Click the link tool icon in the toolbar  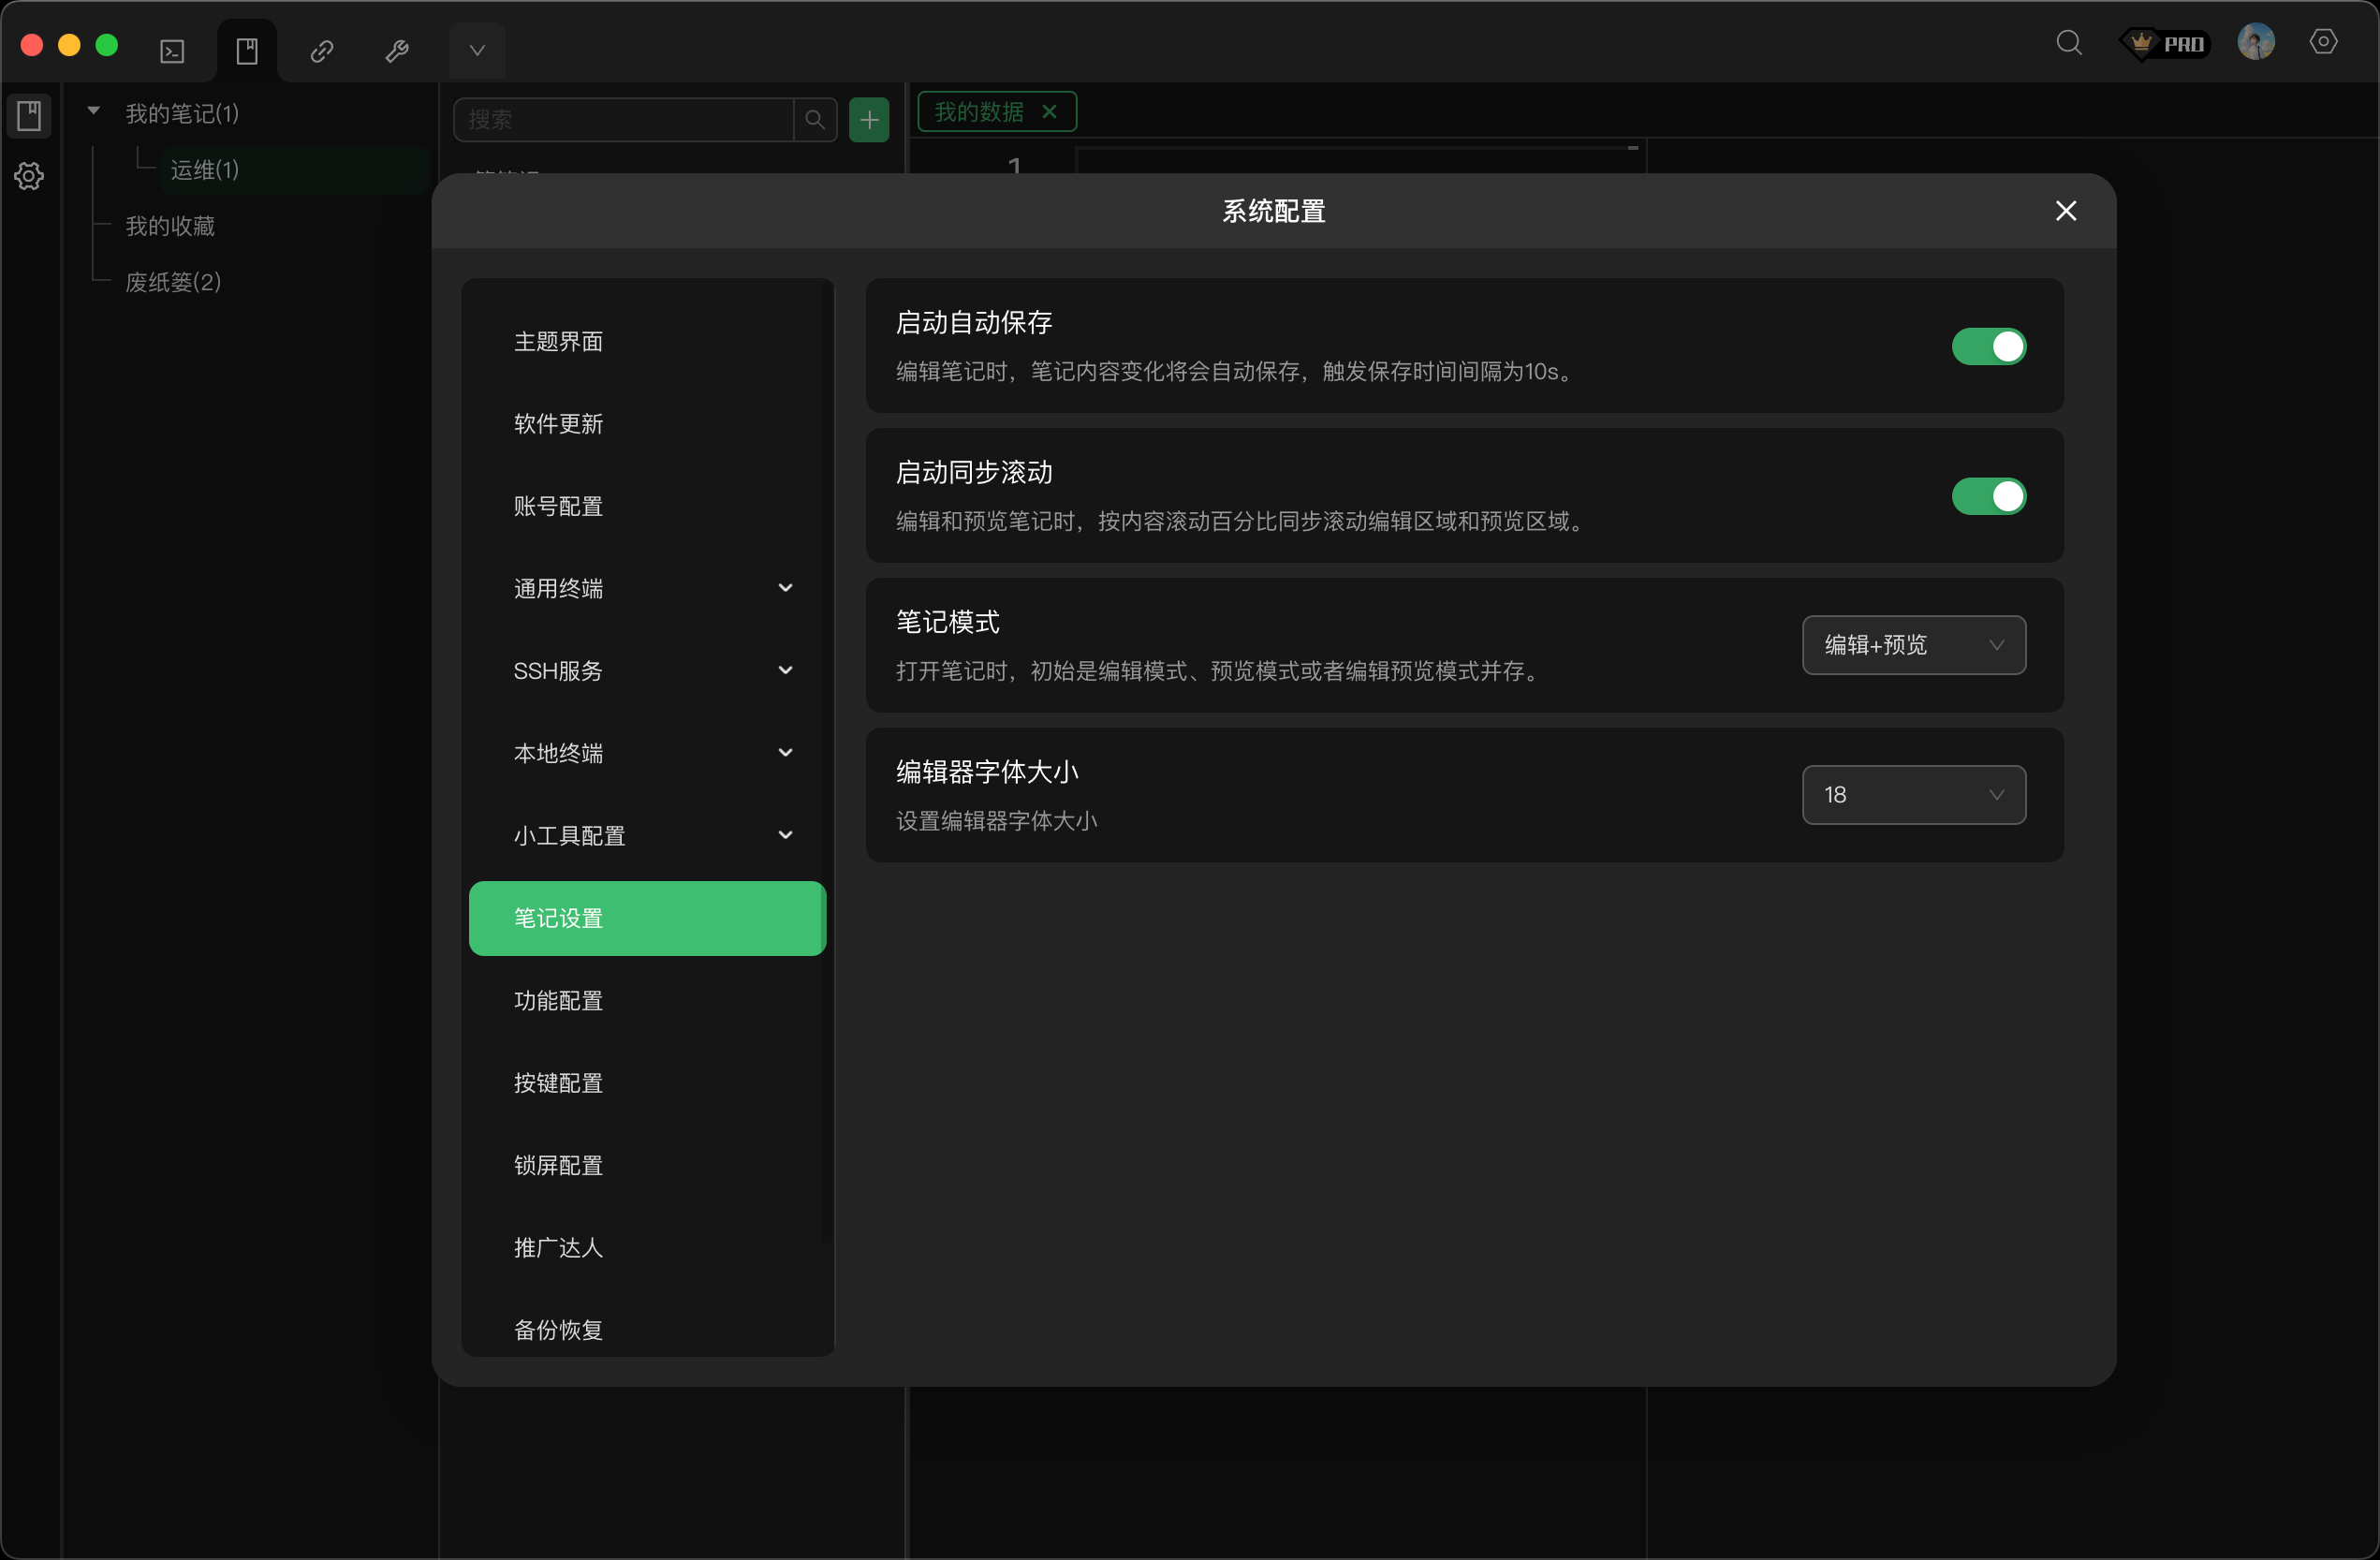click(322, 50)
